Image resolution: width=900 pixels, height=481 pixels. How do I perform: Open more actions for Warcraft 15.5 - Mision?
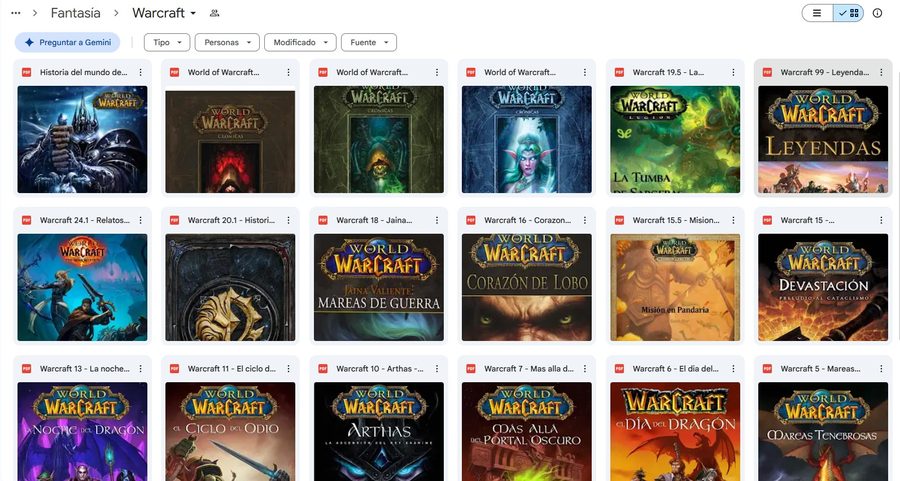(733, 220)
